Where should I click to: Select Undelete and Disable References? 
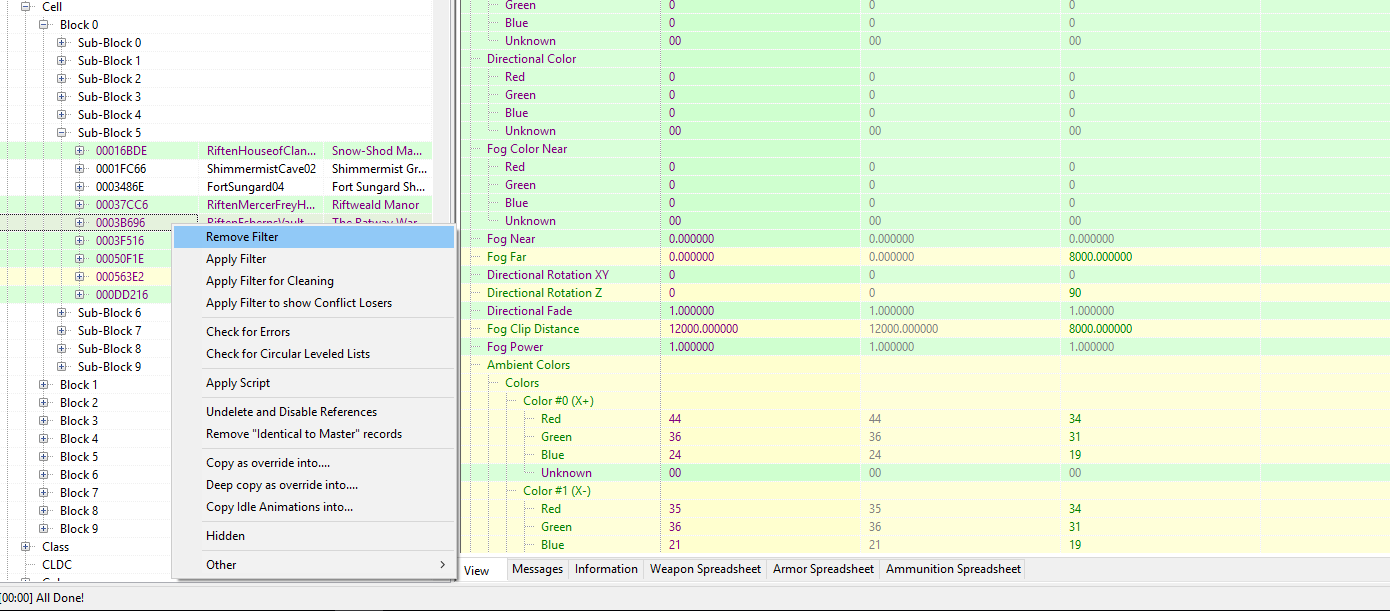313,412
